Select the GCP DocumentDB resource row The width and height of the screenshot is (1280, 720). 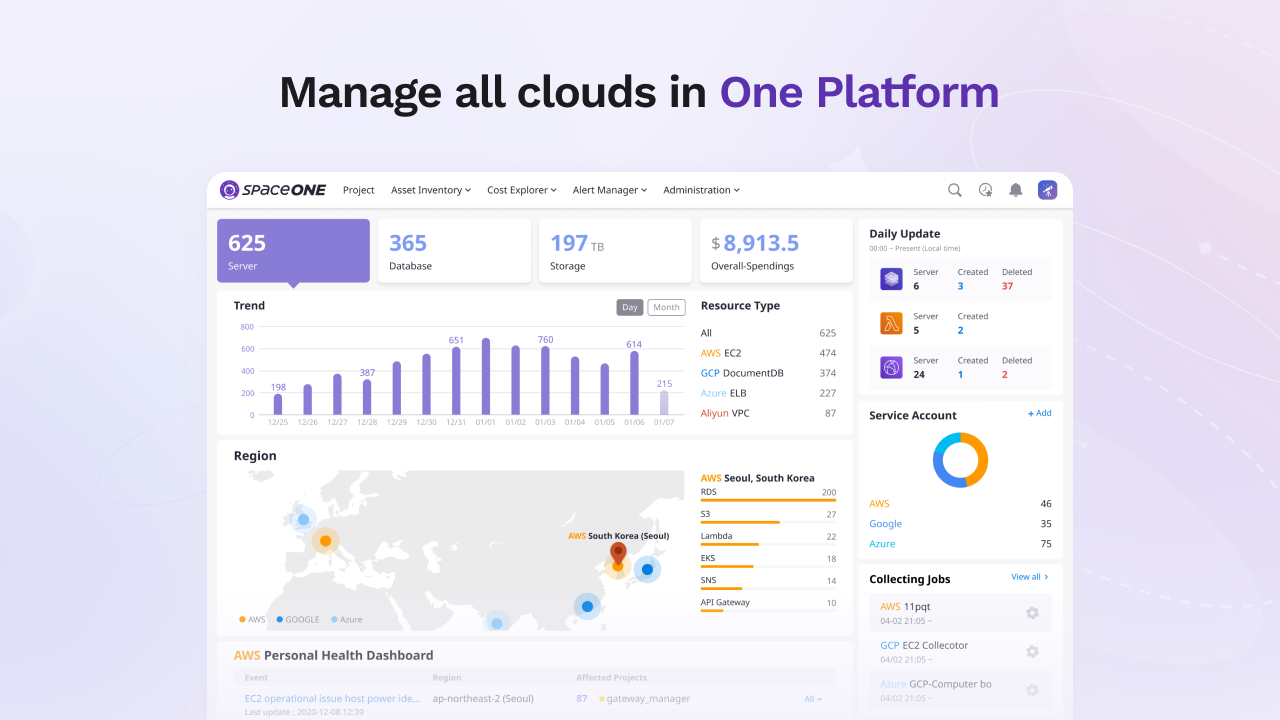coord(768,373)
